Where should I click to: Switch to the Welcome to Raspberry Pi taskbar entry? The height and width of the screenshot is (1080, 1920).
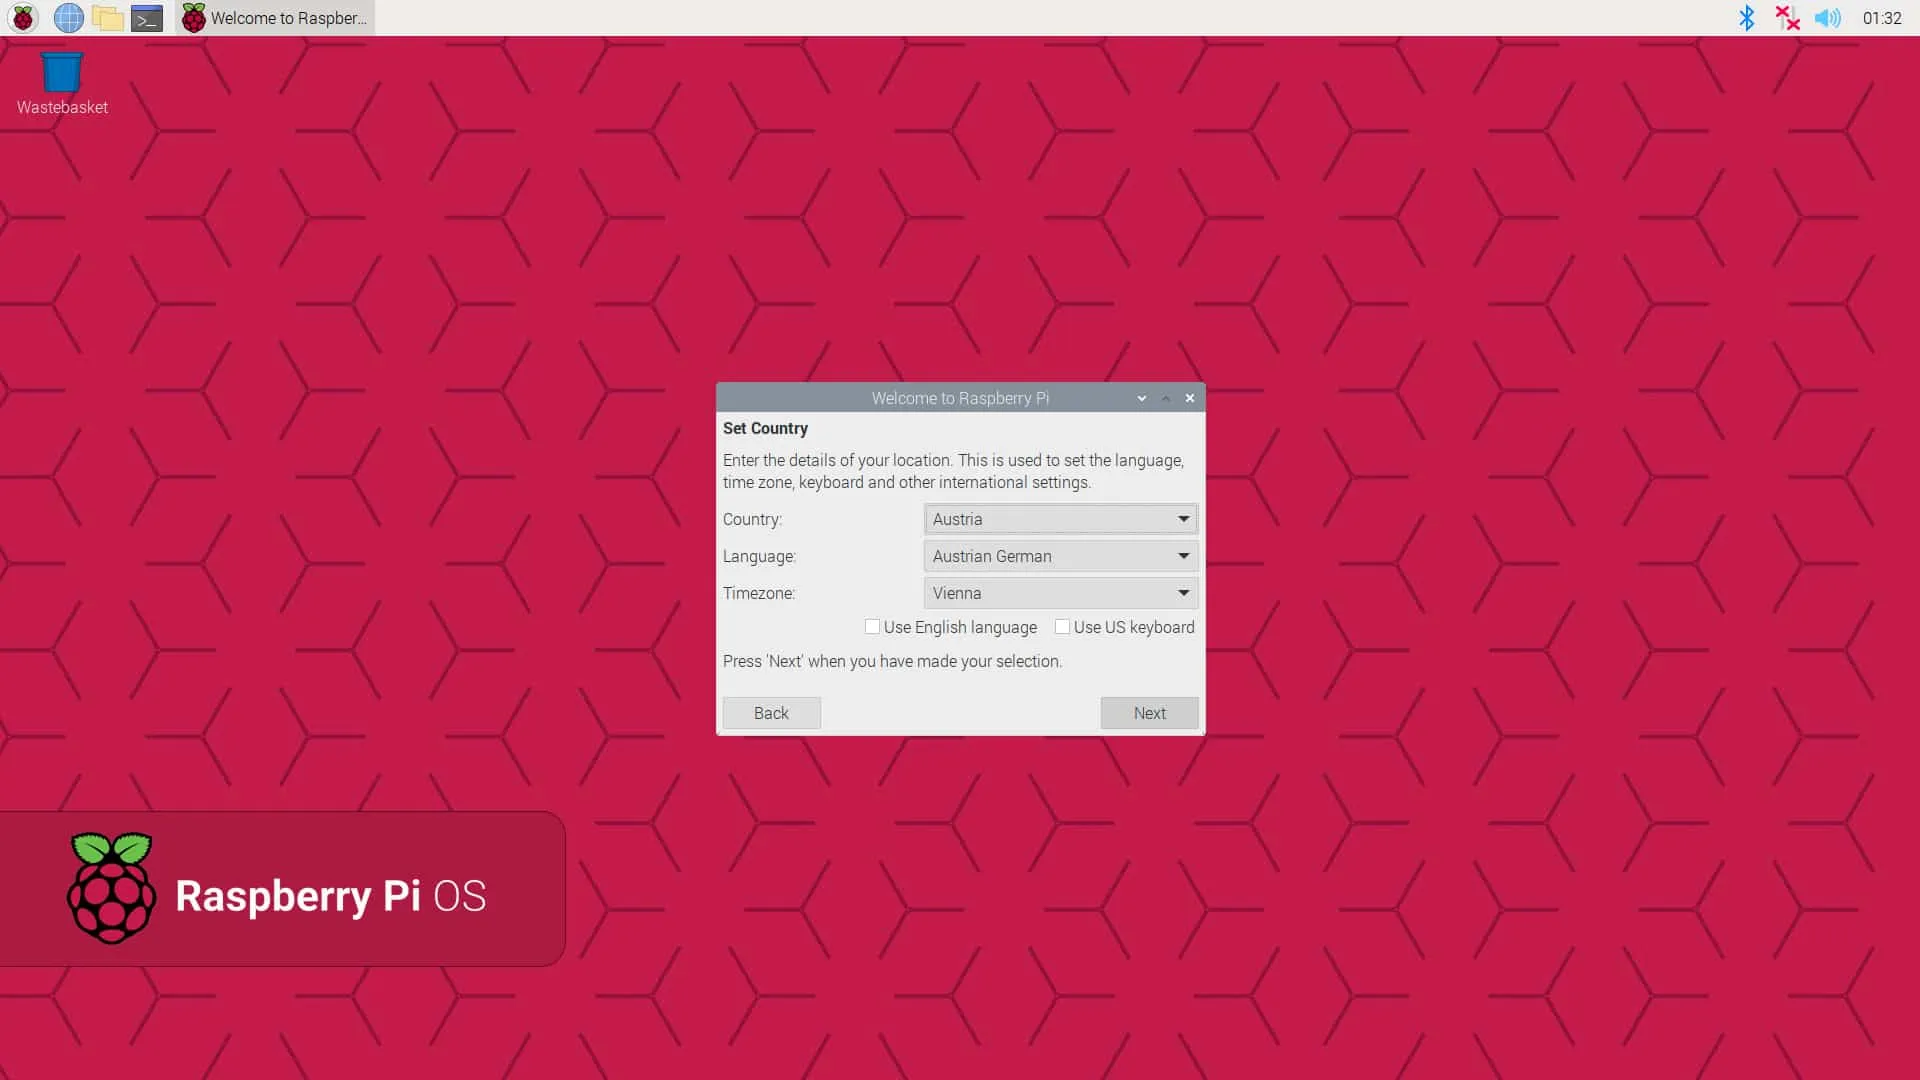[x=275, y=18]
